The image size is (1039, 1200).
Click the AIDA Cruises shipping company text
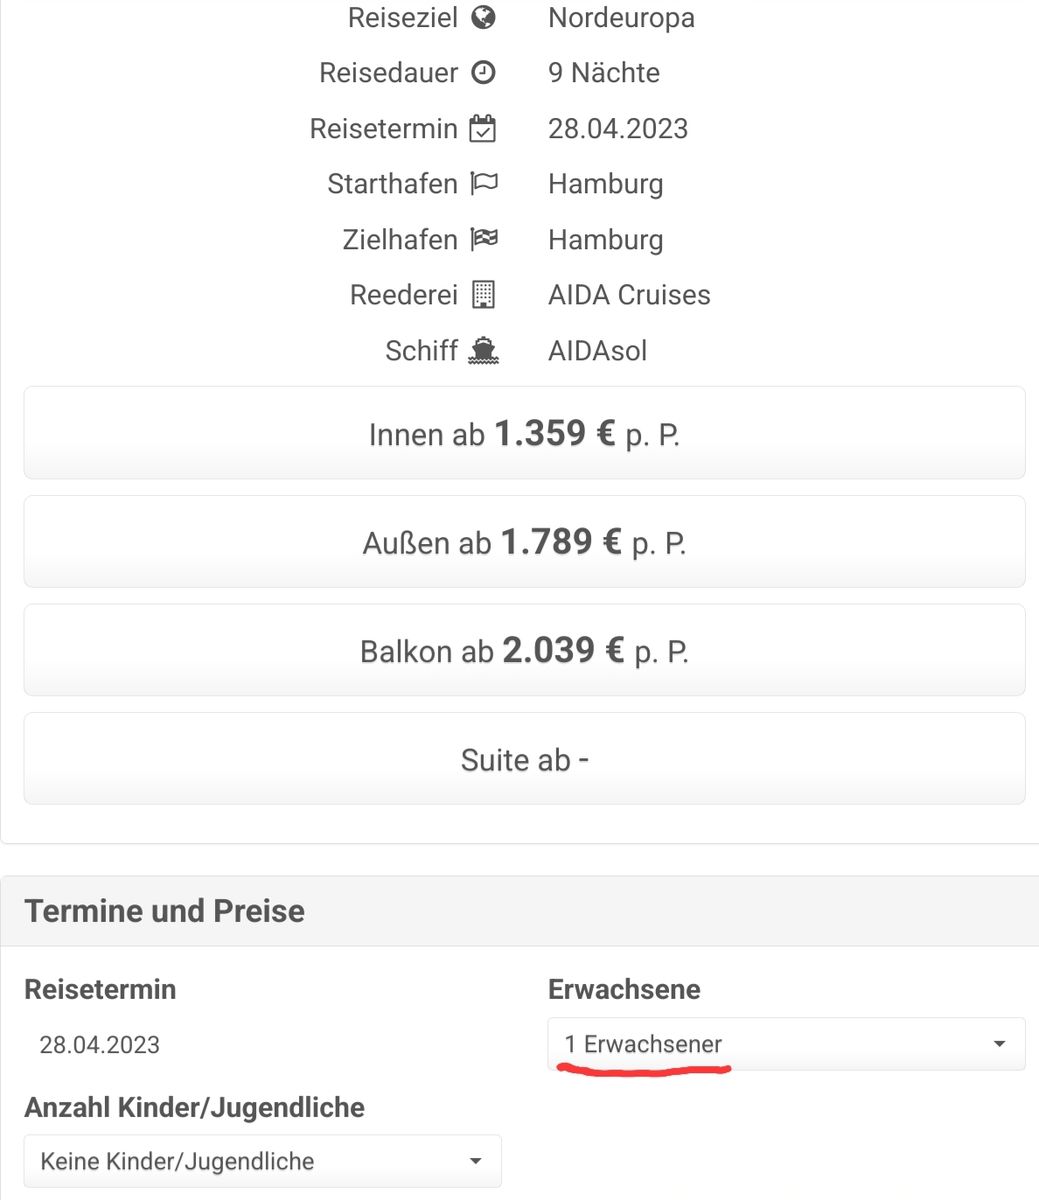[629, 295]
